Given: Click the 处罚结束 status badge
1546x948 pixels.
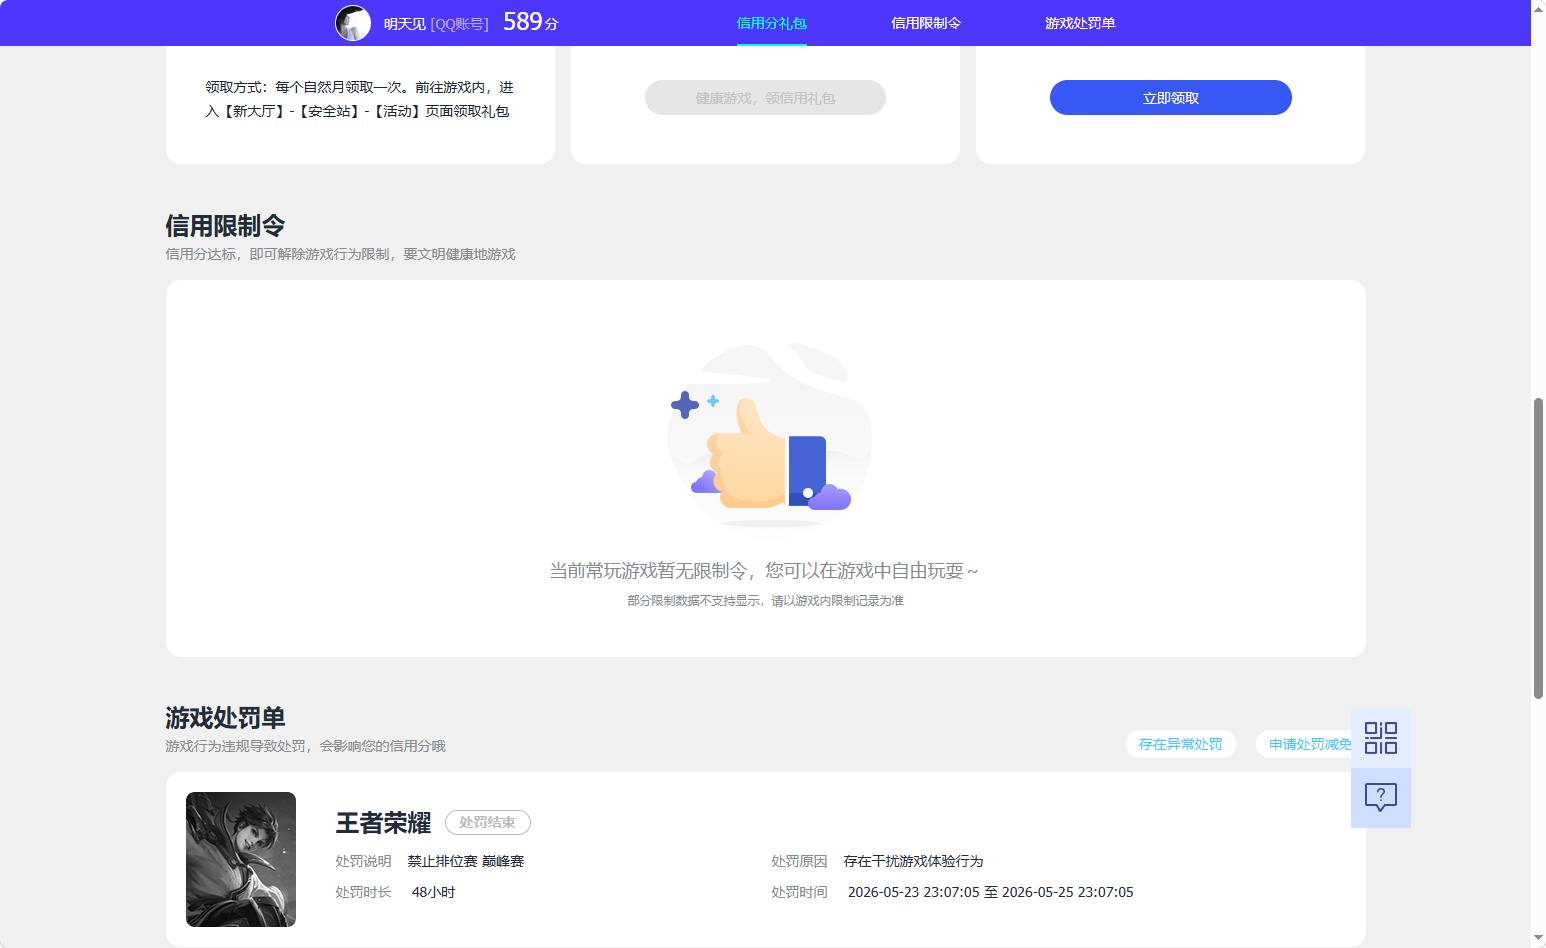Looking at the screenshot, I should pos(487,822).
